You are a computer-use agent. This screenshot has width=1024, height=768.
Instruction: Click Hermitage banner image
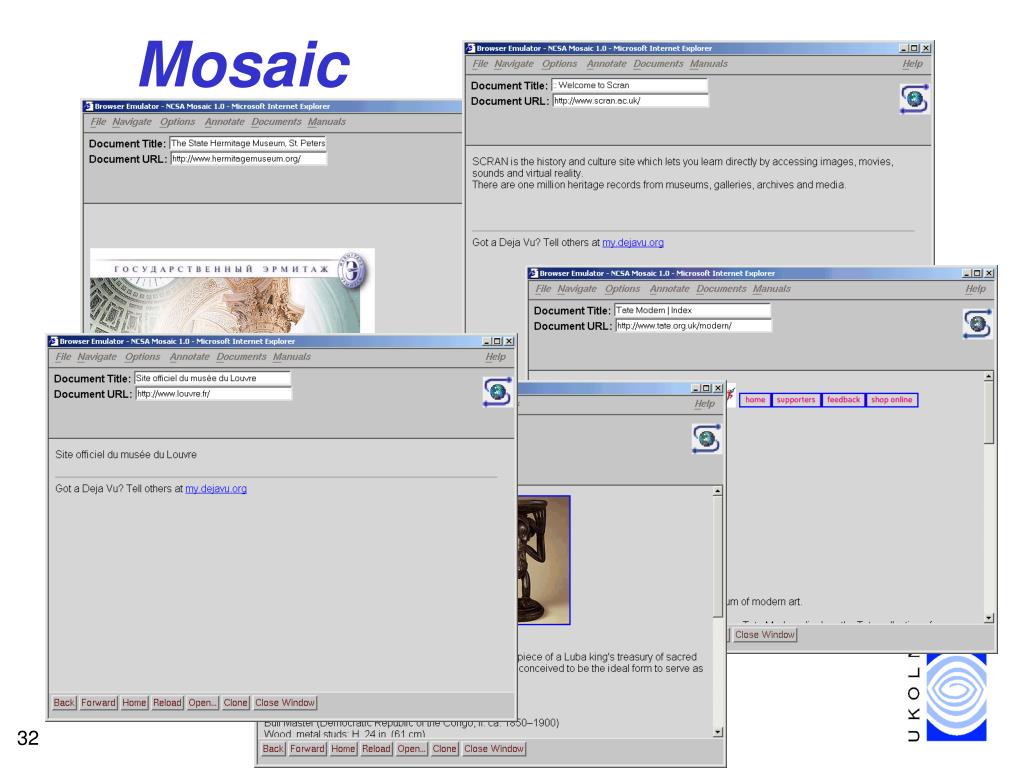[x=232, y=291]
